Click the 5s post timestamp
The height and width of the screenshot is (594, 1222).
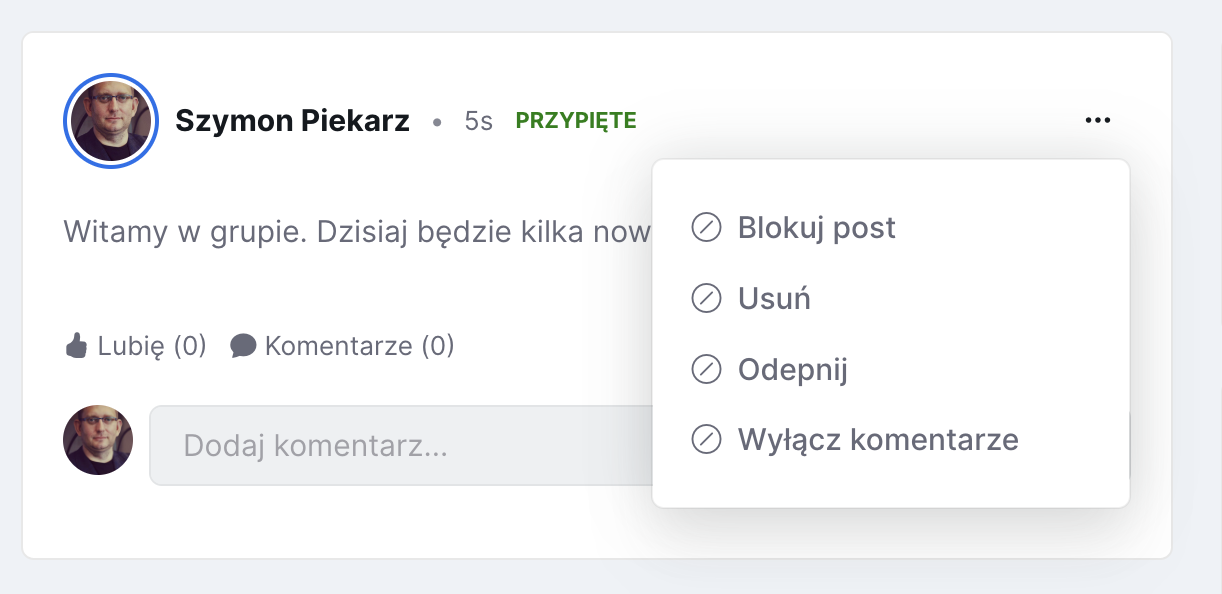[x=479, y=122]
